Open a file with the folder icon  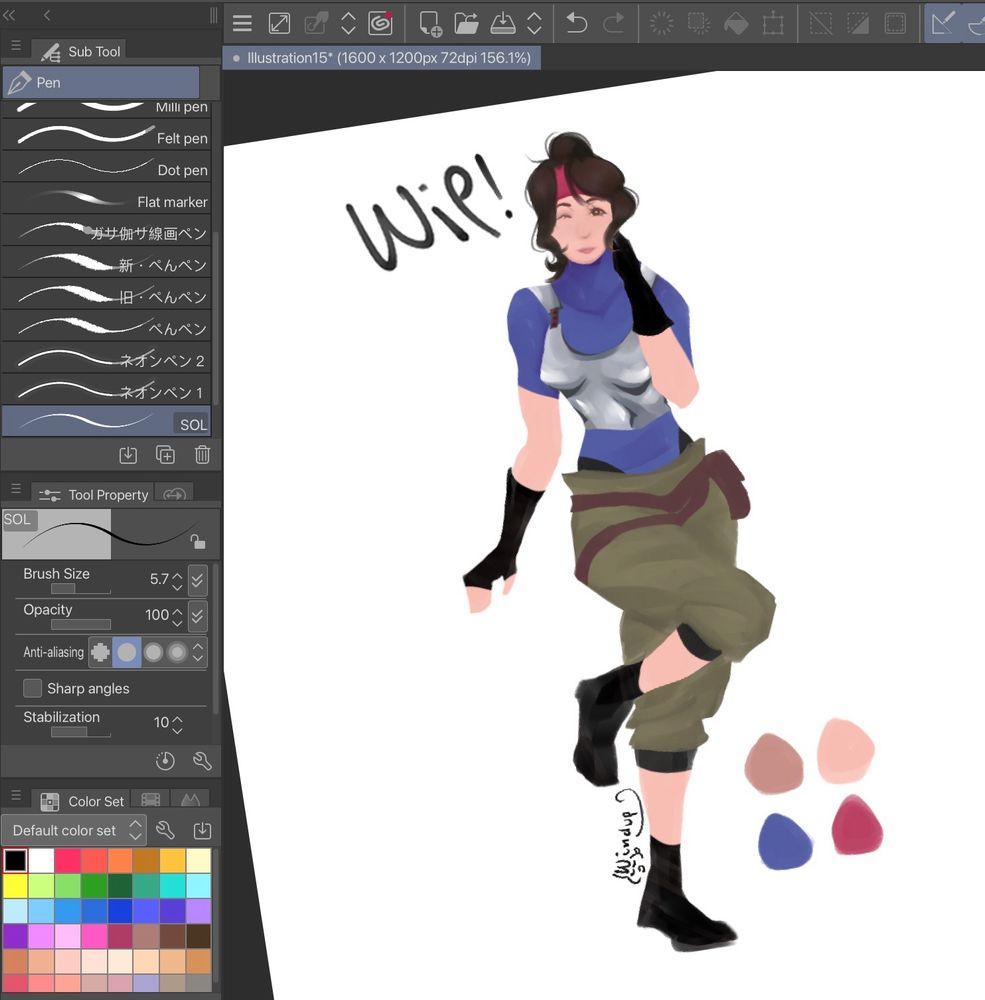click(466, 24)
